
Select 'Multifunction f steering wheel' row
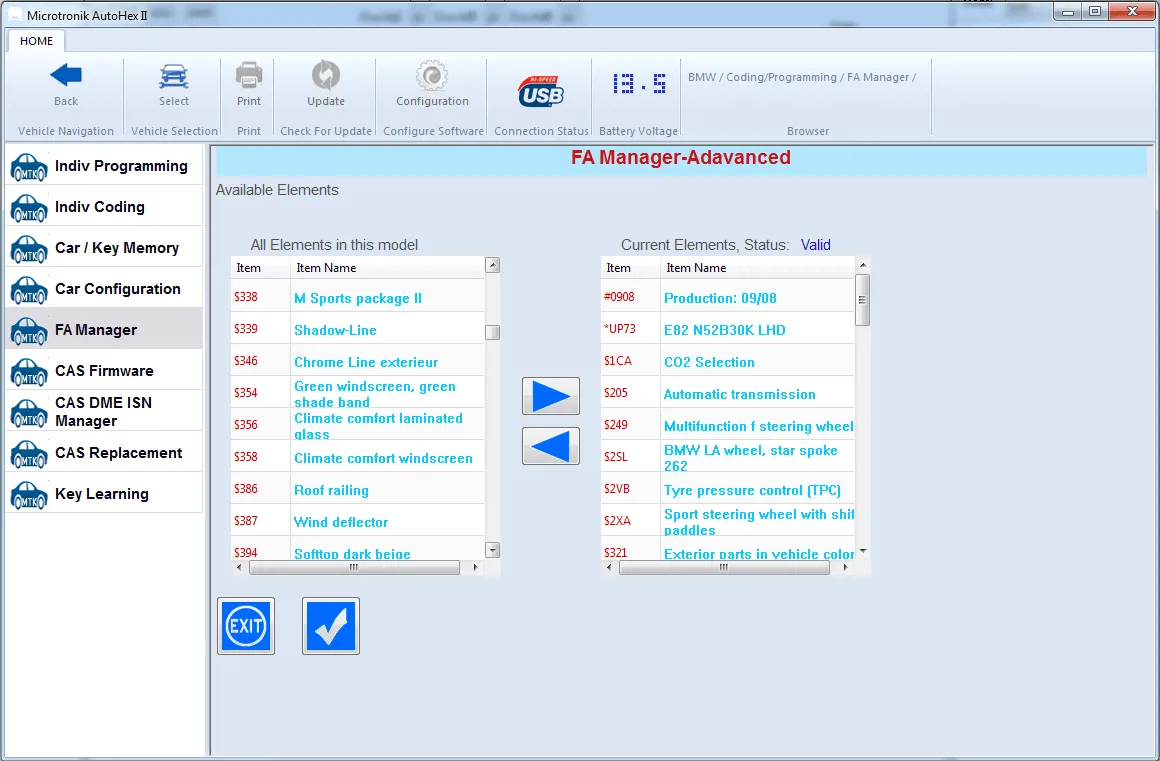tap(728, 426)
